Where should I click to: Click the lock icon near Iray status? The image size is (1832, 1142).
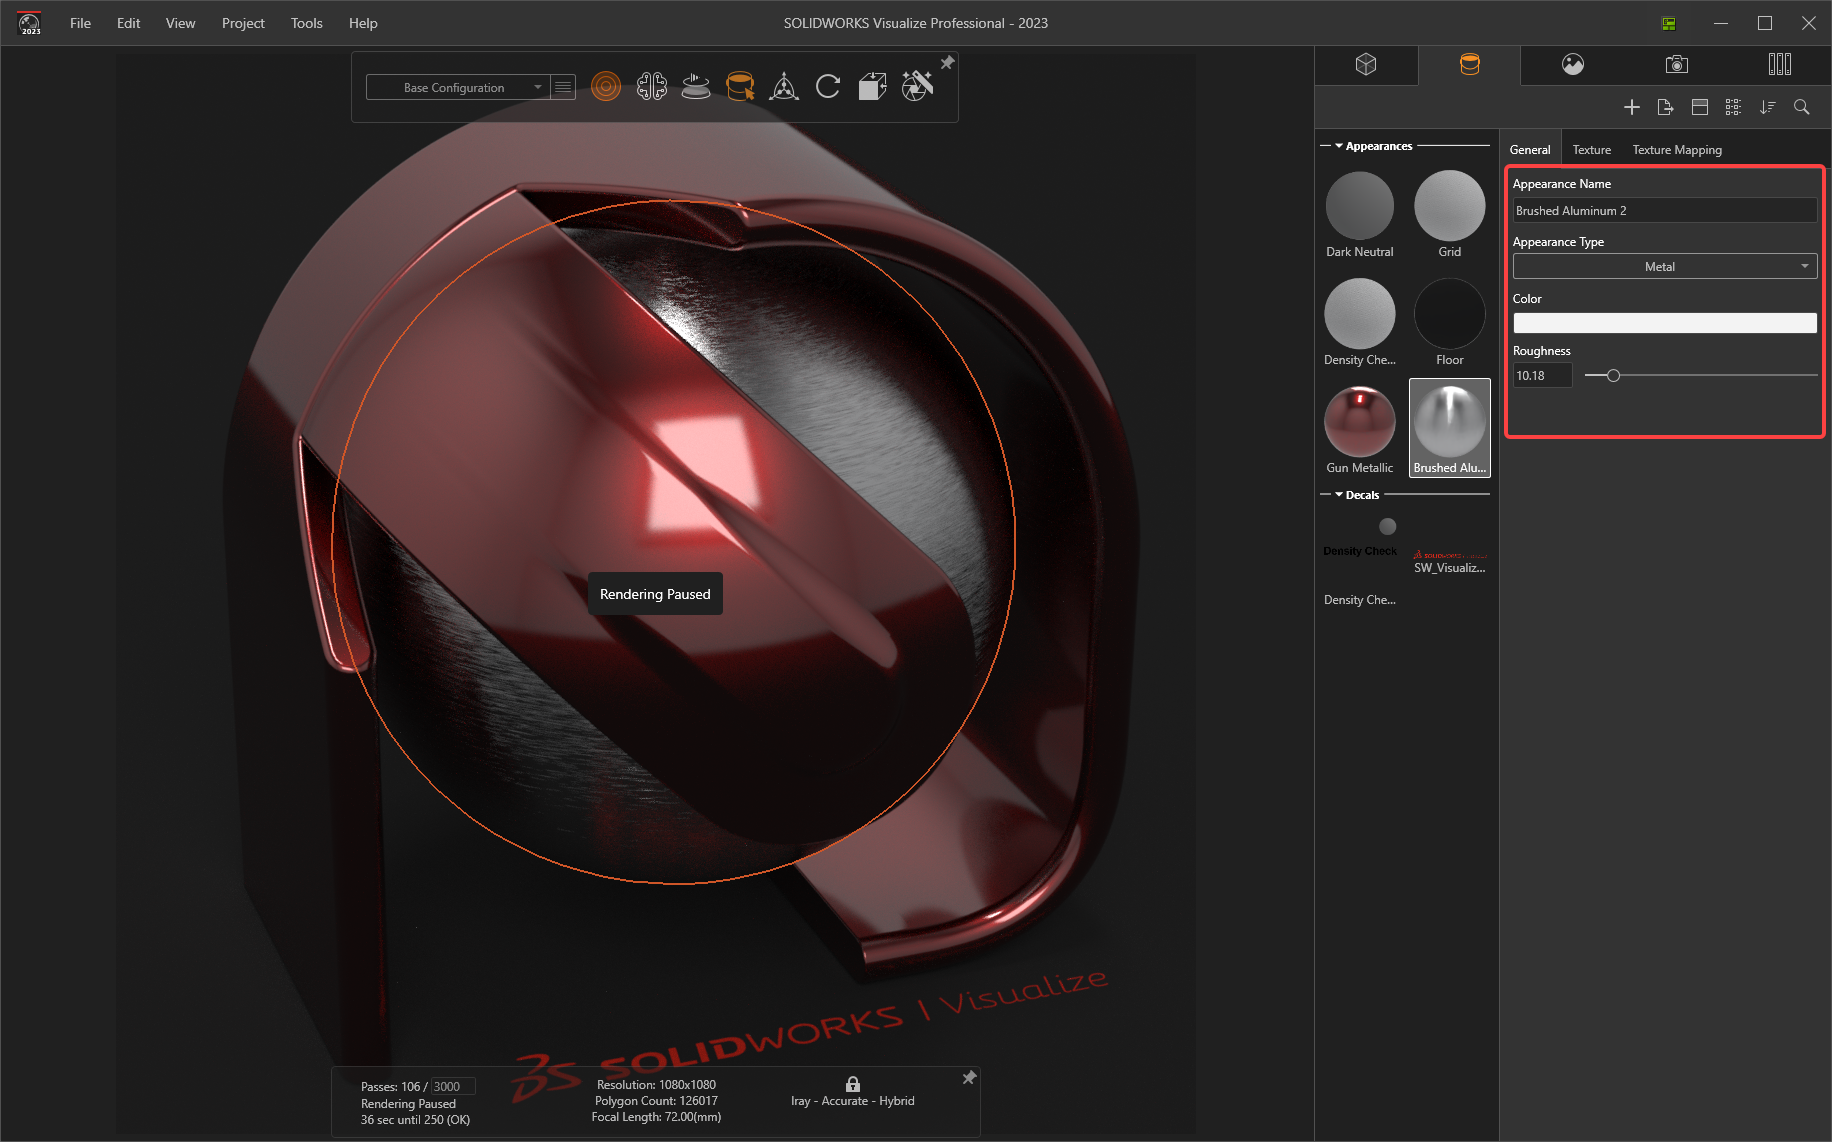(x=853, y=1083)
